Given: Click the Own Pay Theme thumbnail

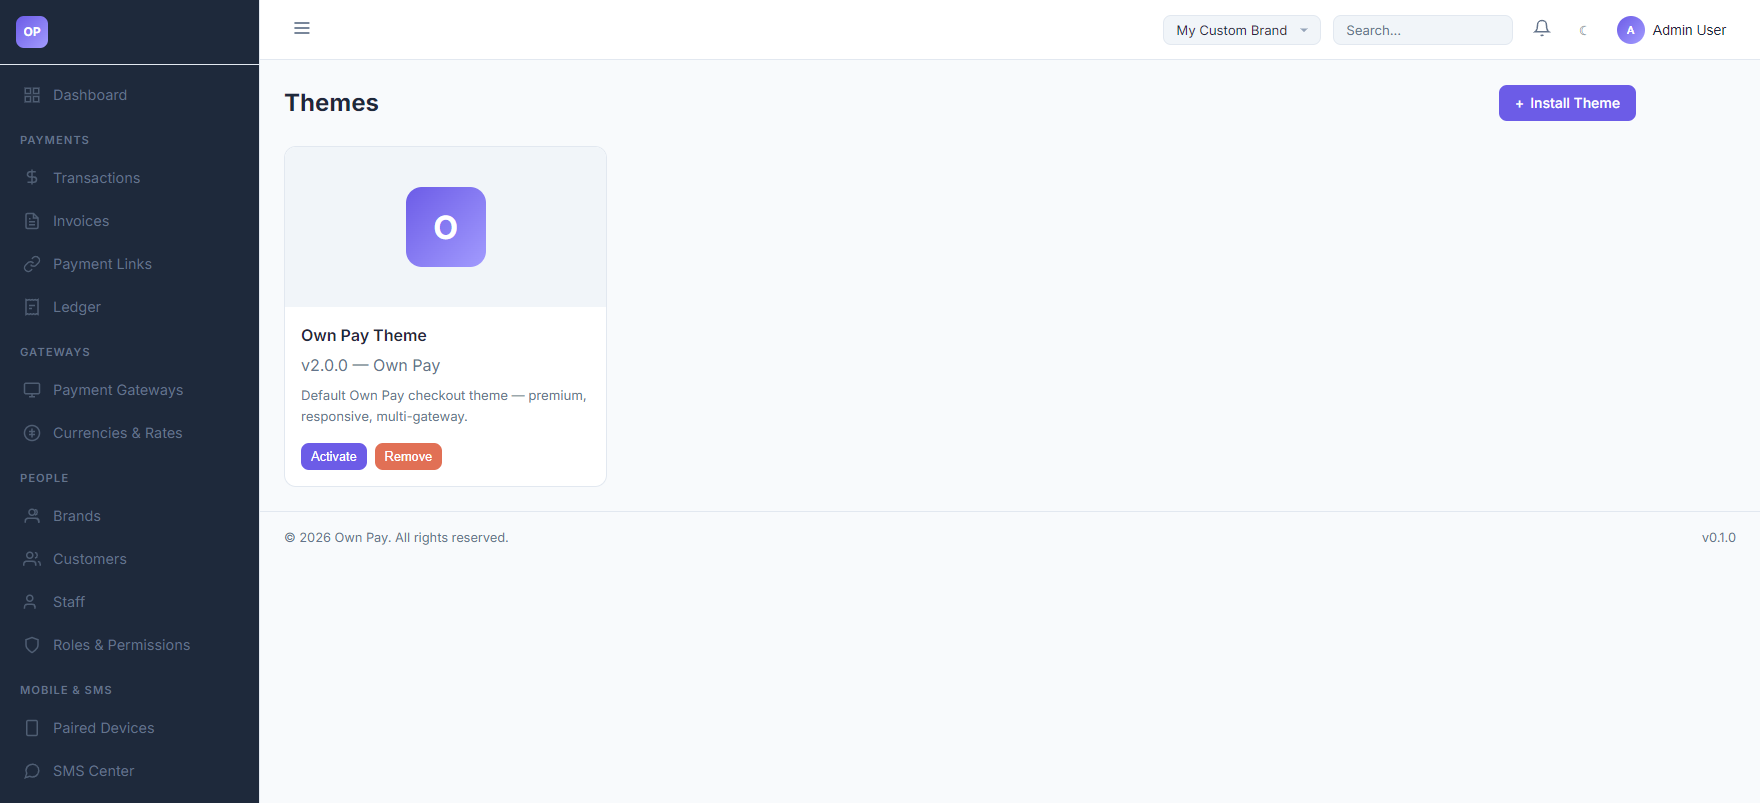Looking at the screenshot, I should pyautogui.click(x=446, y=227).
